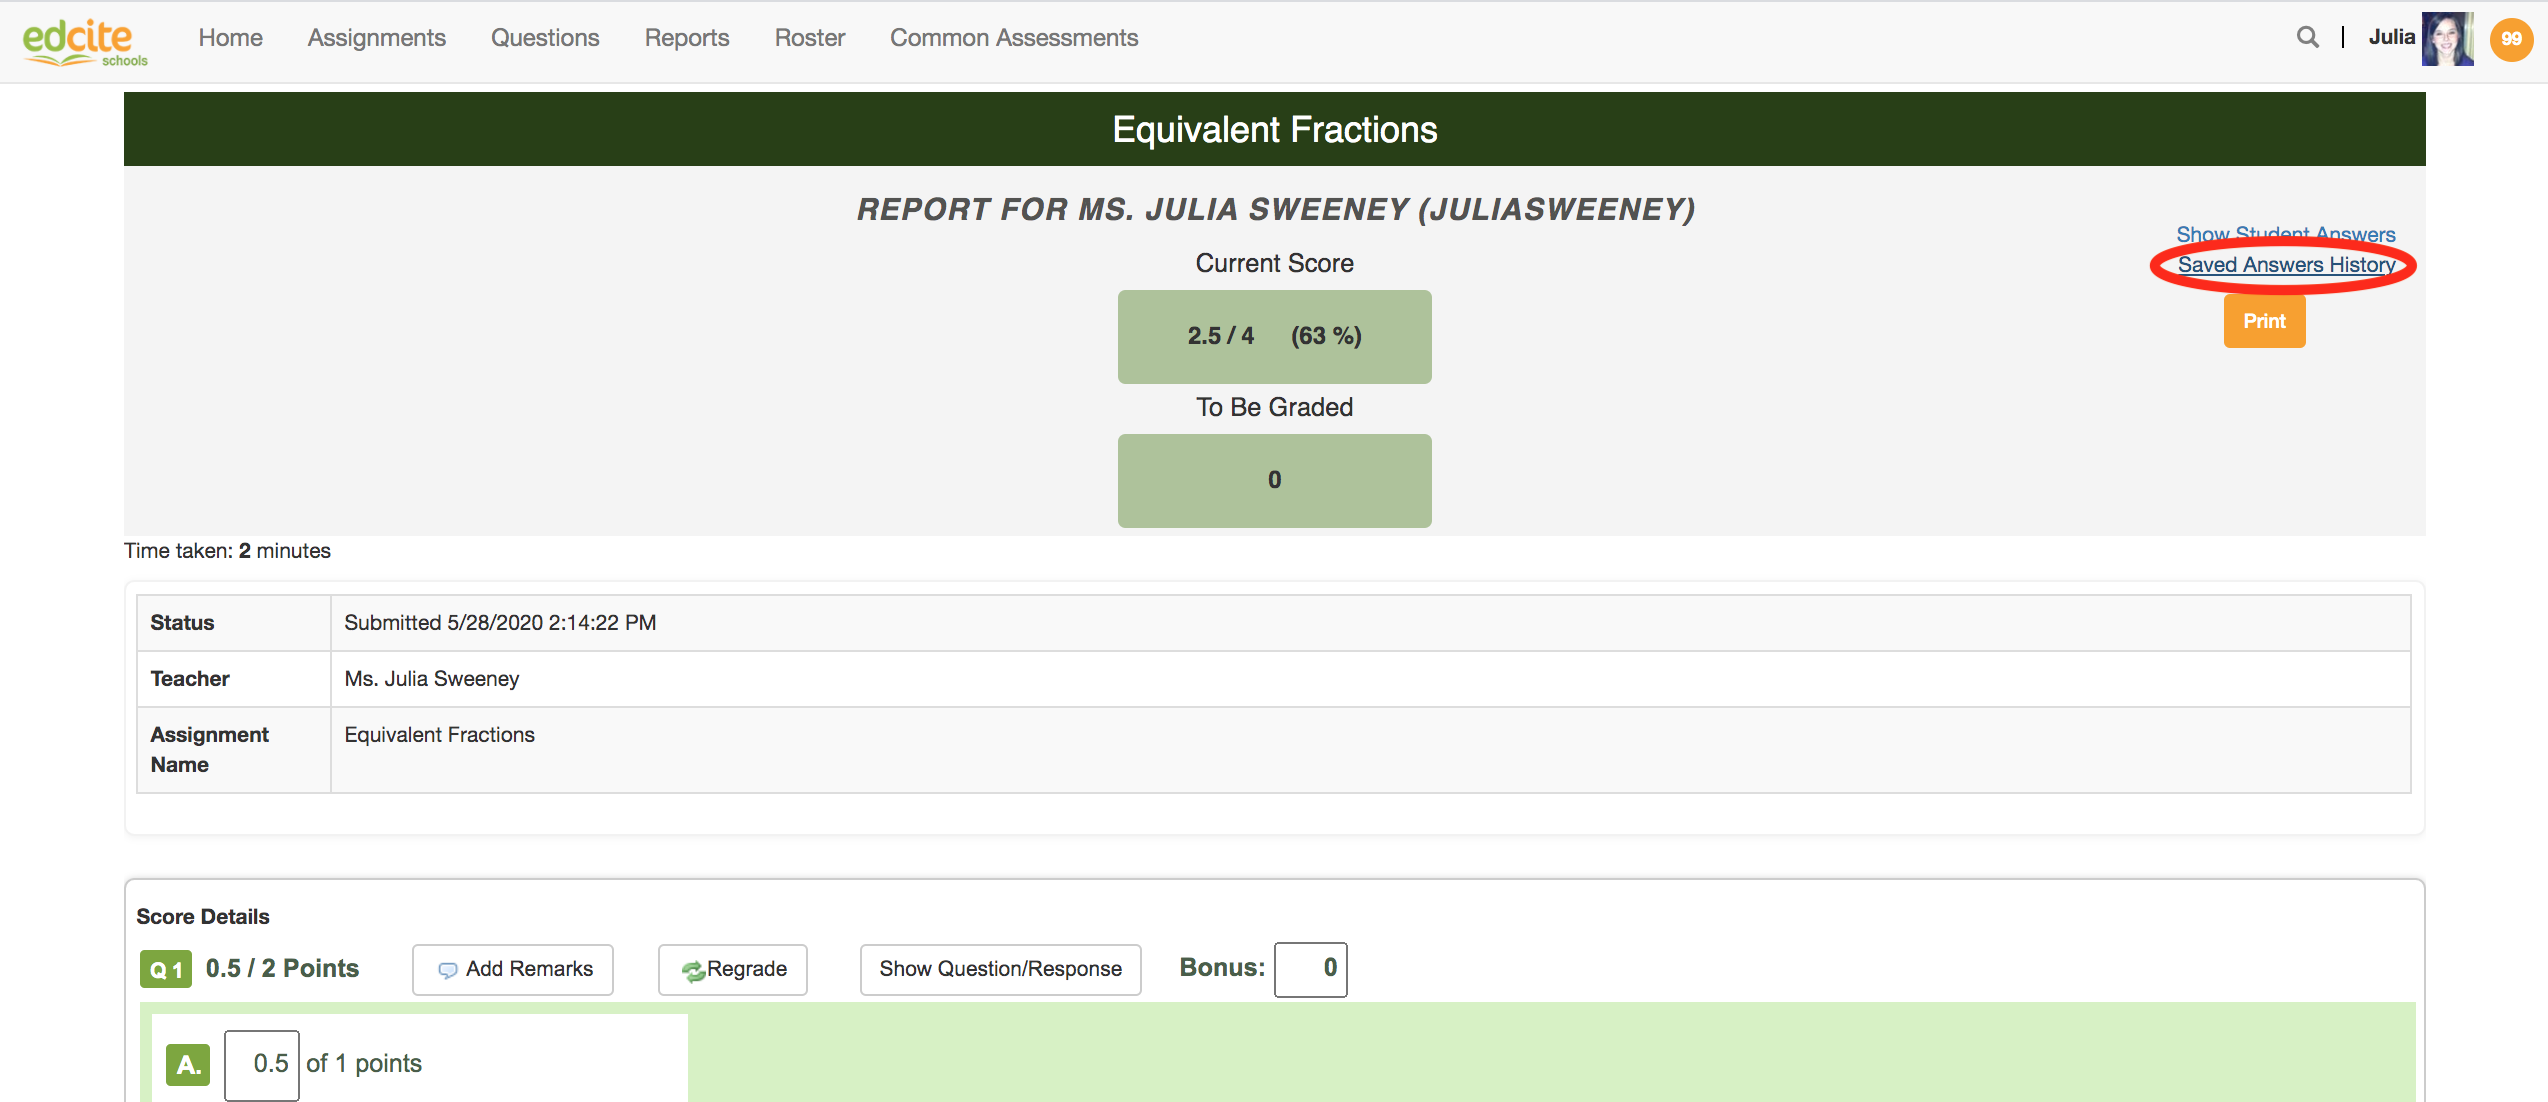Click the Q1 green question badge

[x=165, y=969]
